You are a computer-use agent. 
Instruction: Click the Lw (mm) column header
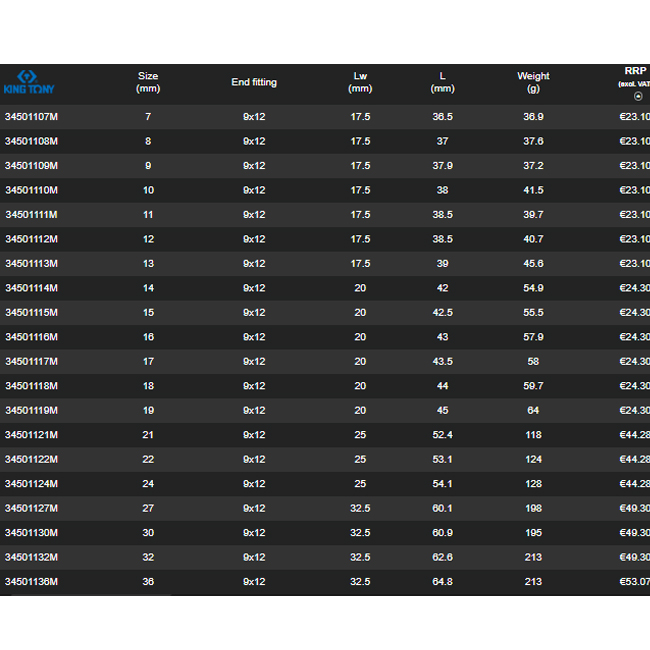[x=360, y=82]
